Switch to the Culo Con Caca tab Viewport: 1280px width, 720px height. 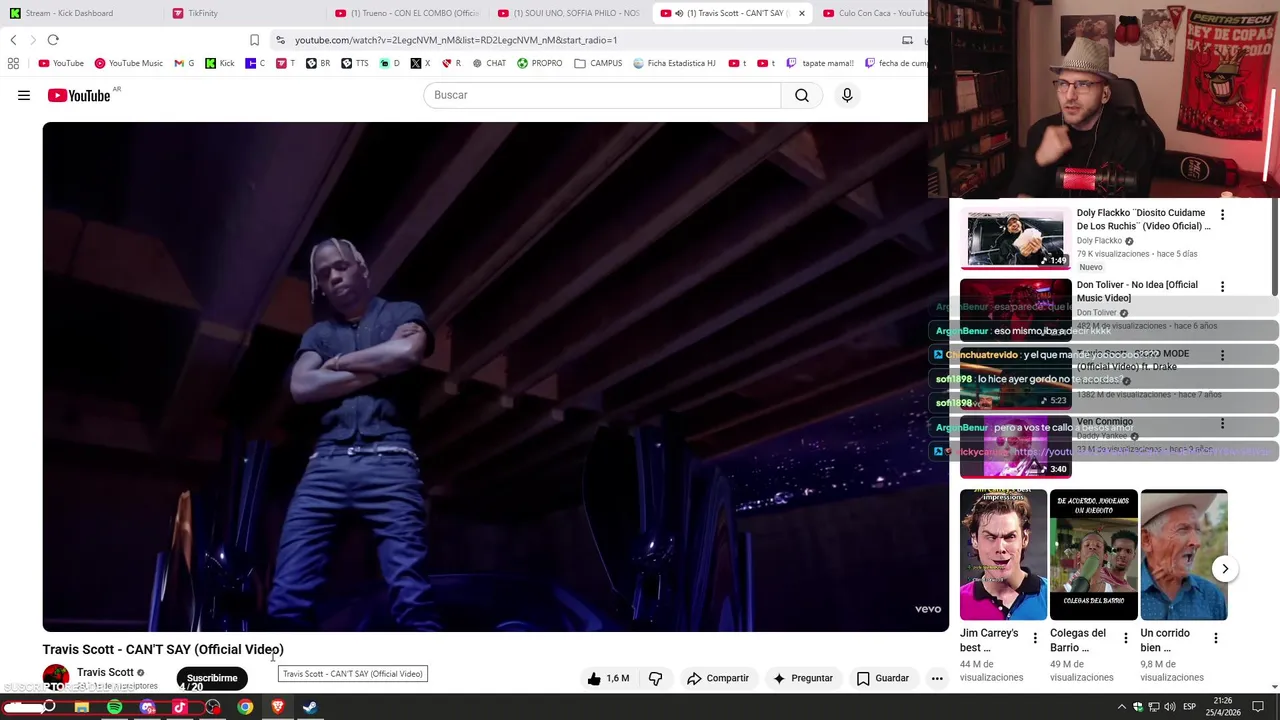point(874,13)
